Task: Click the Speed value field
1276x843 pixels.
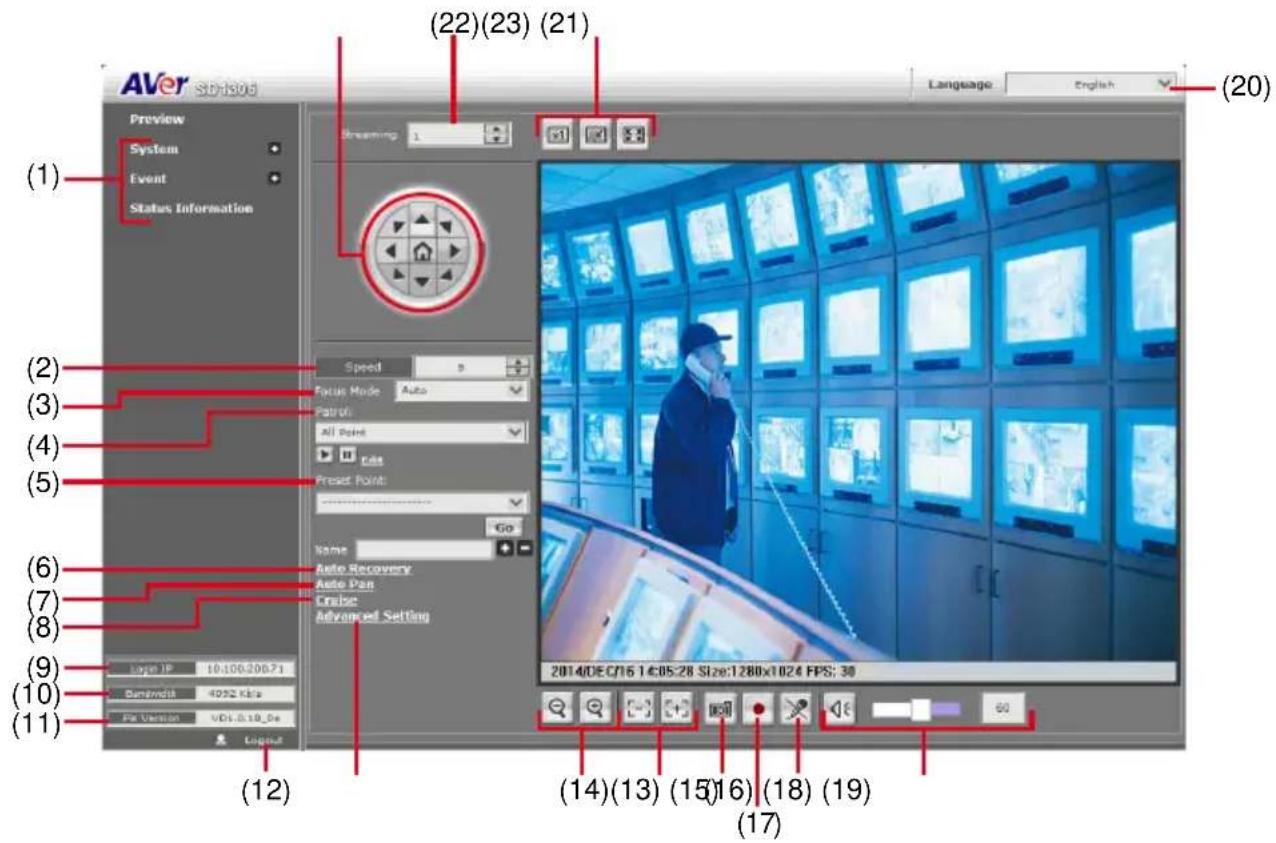Action: point(462,367)
